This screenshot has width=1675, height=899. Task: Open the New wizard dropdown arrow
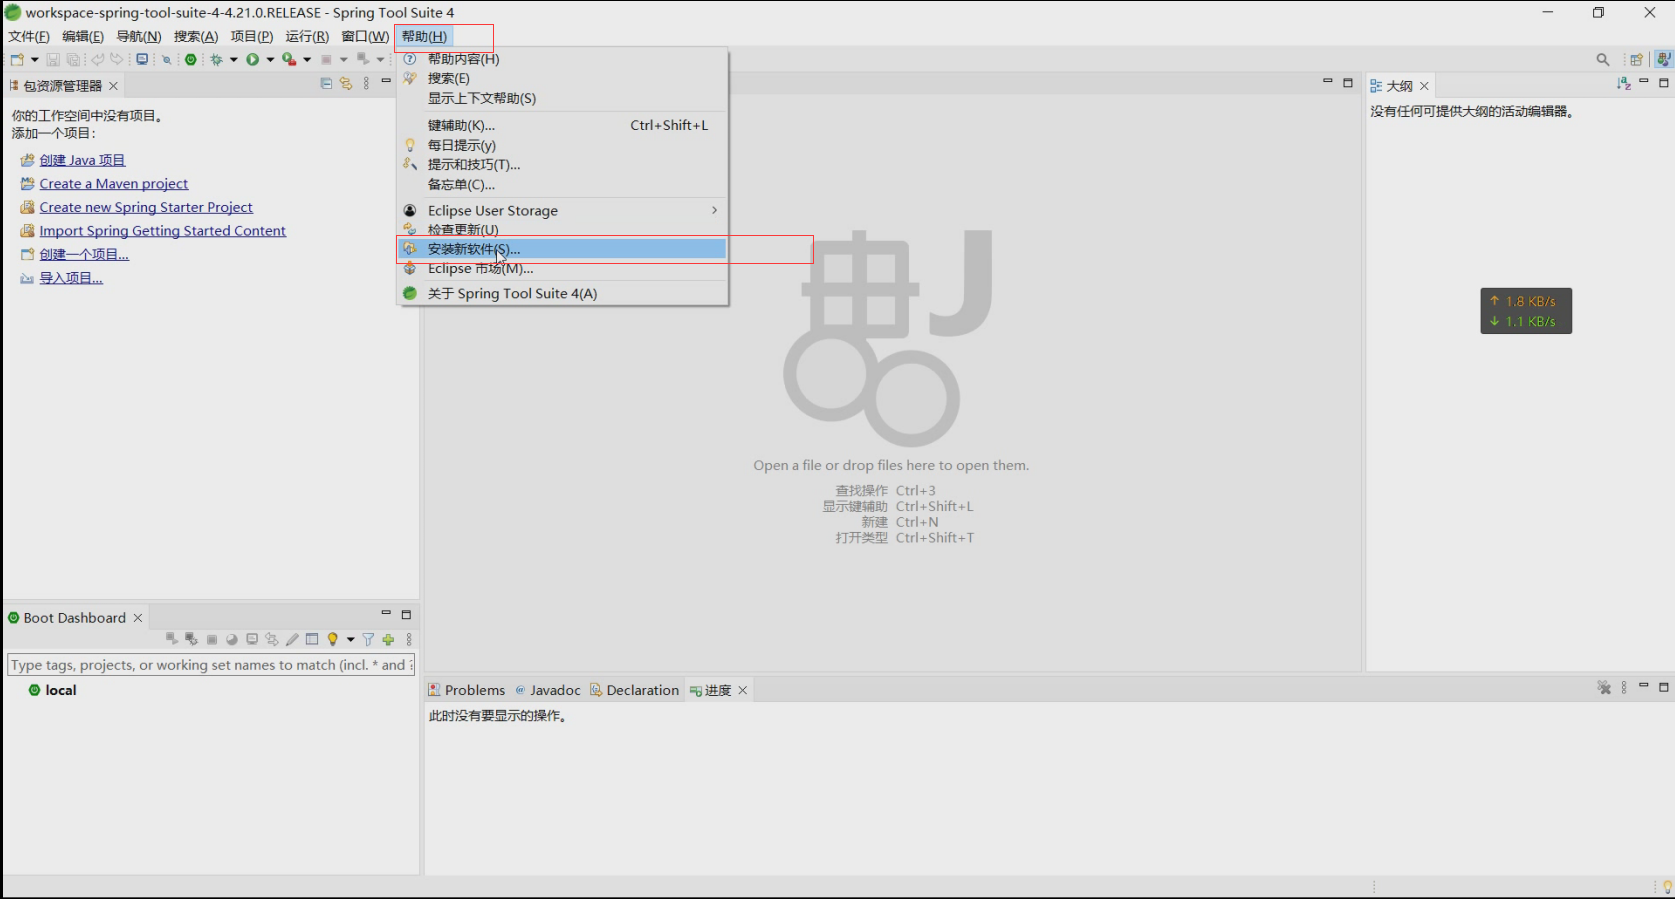[35, 60]
